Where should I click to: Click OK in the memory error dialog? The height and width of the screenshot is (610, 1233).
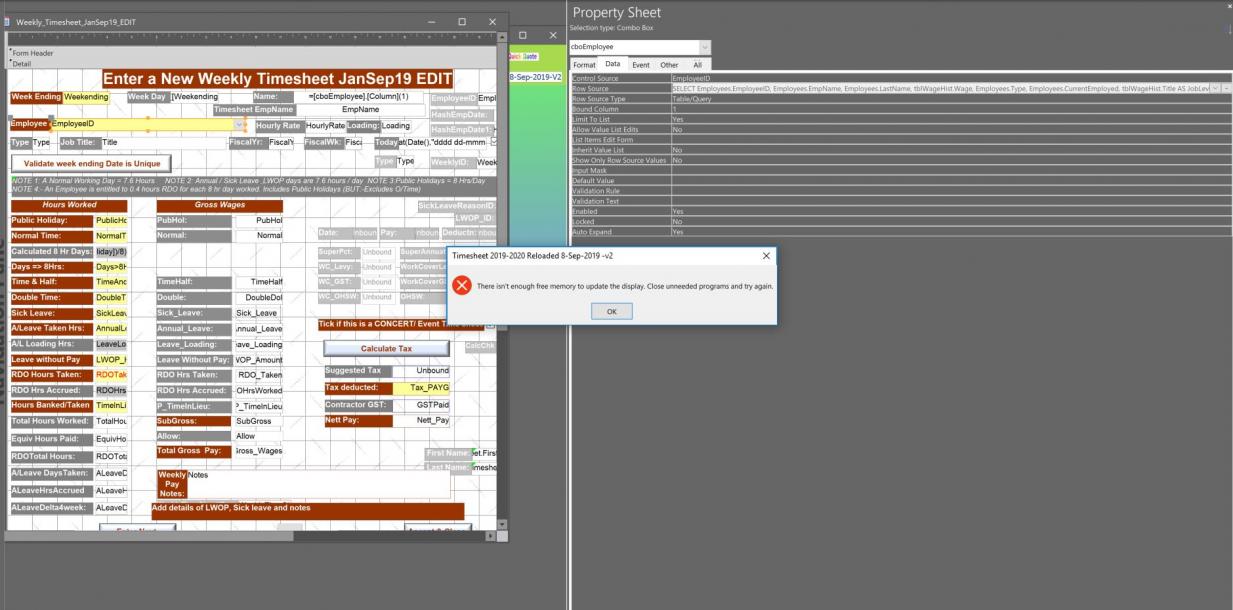pyautogui.click(x=611, y=312)
